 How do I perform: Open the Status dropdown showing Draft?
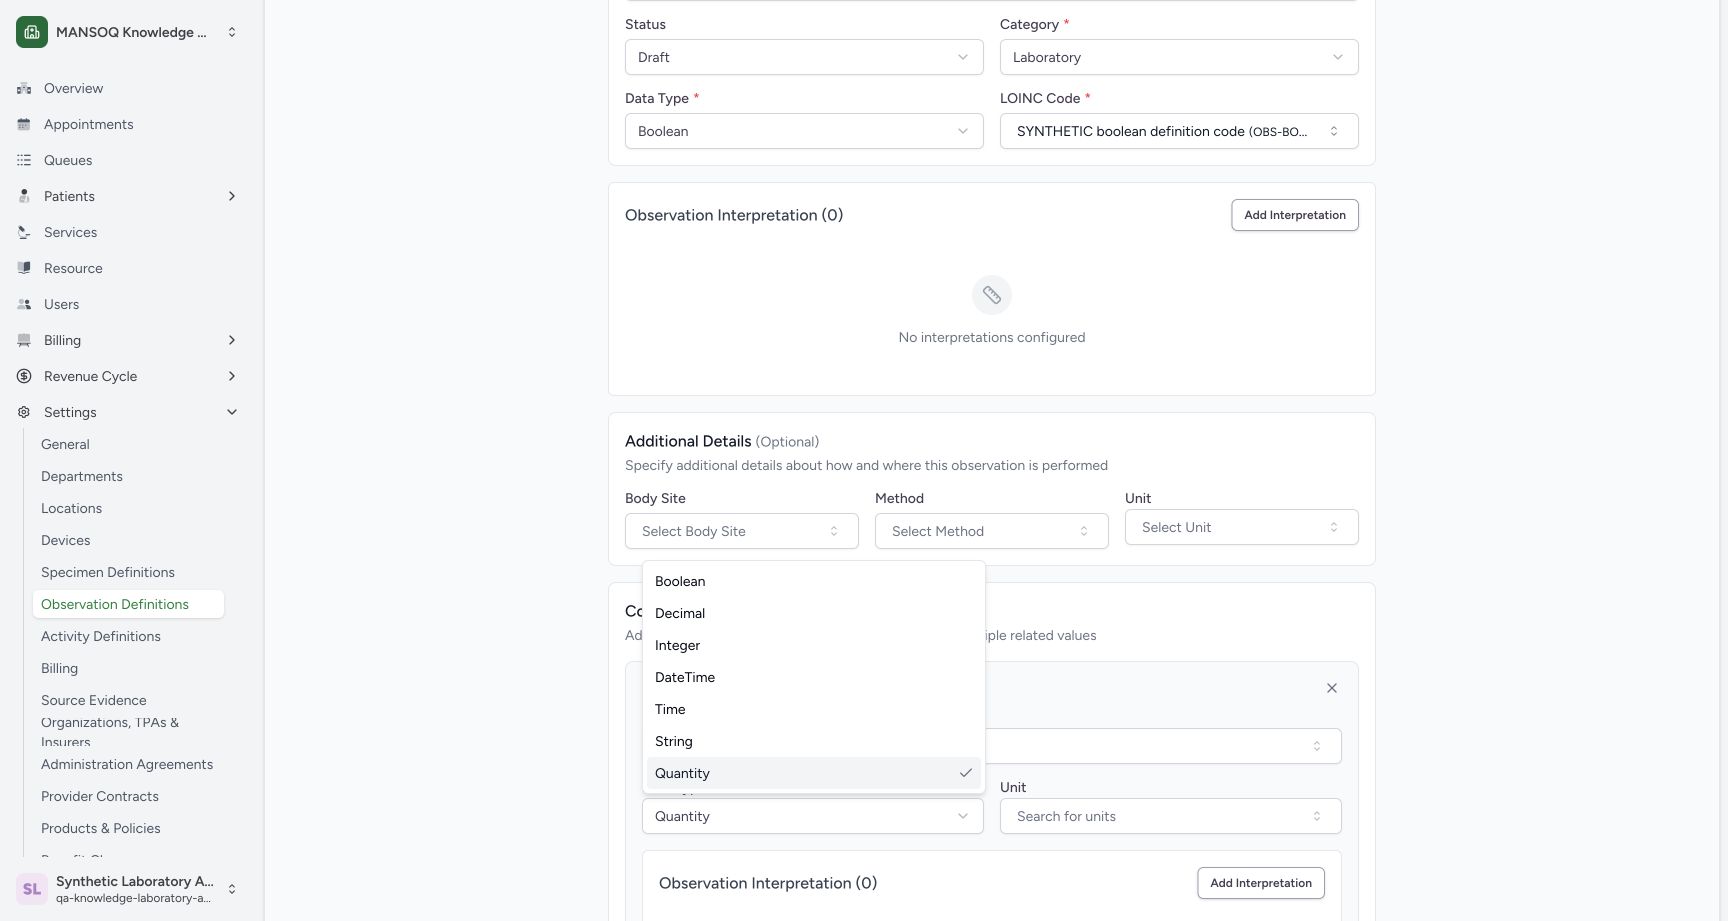coord(804,57)
